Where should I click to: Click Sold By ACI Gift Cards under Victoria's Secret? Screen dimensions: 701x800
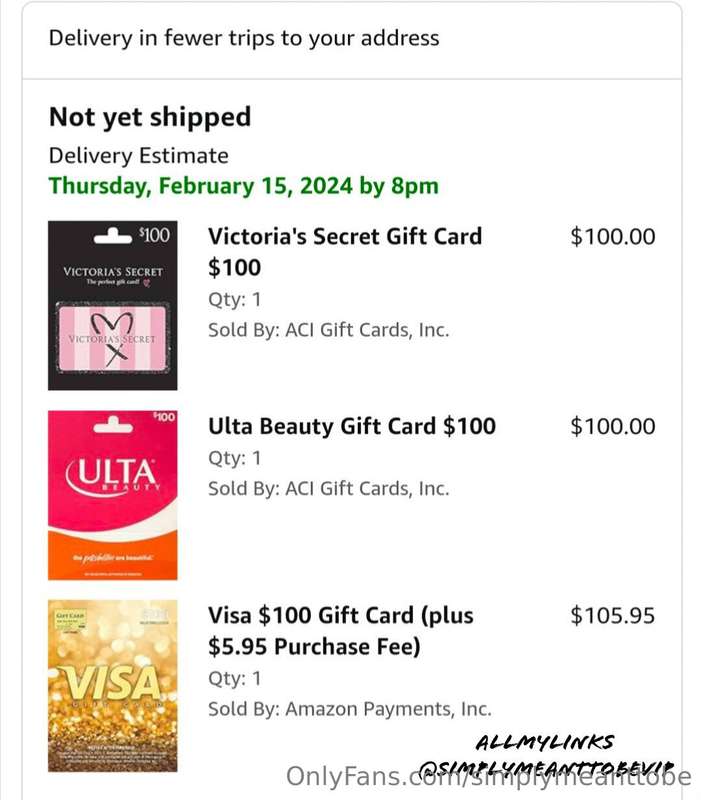329,330
